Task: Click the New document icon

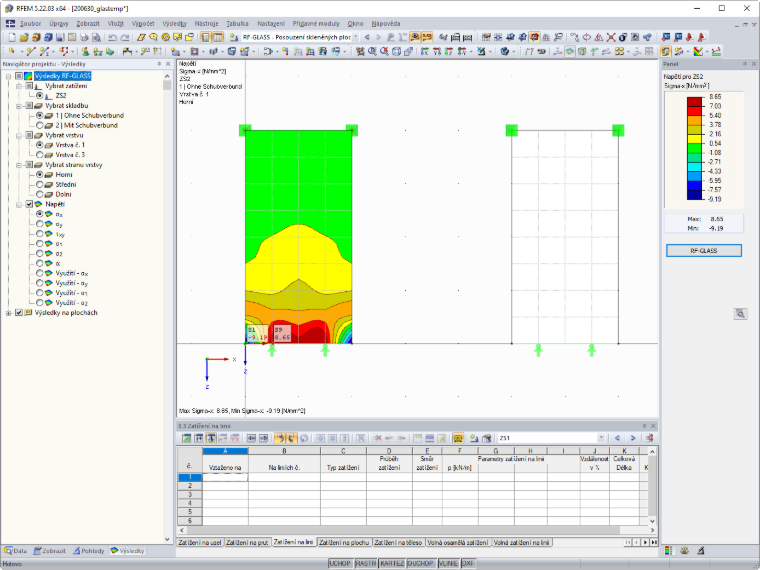Action: click(12, 37)
